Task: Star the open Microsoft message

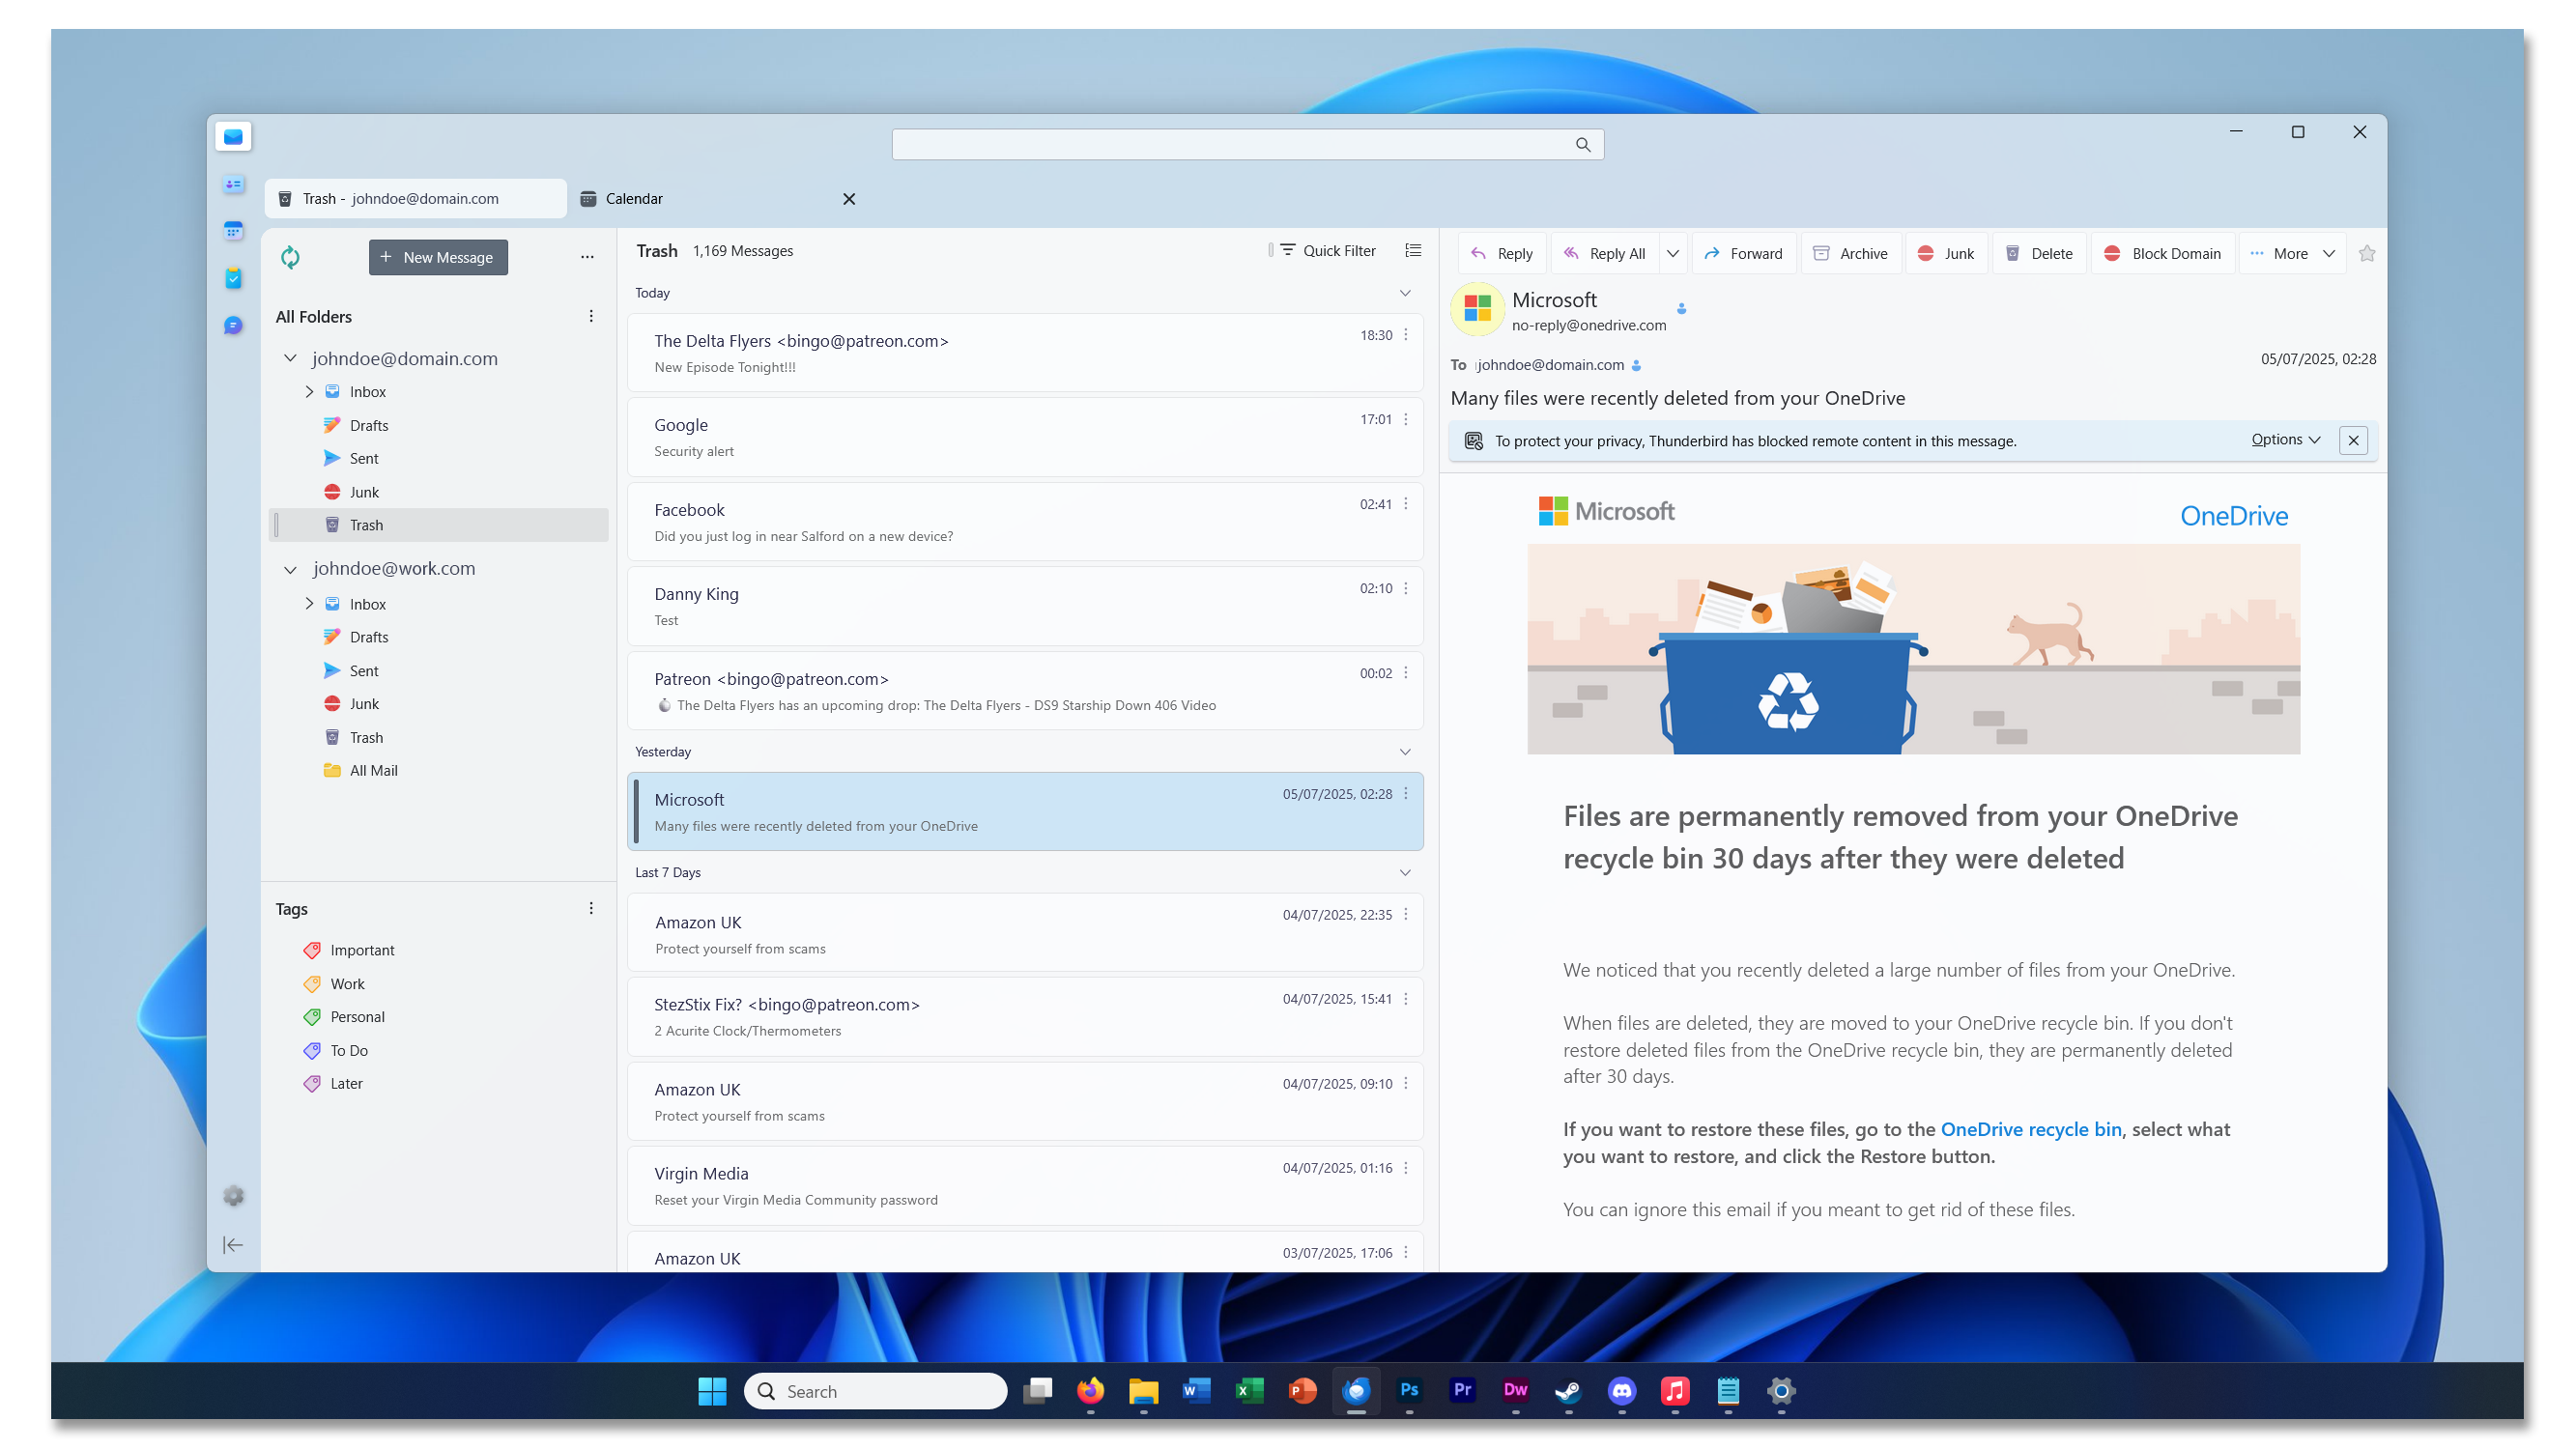Action: [2366, 254]
